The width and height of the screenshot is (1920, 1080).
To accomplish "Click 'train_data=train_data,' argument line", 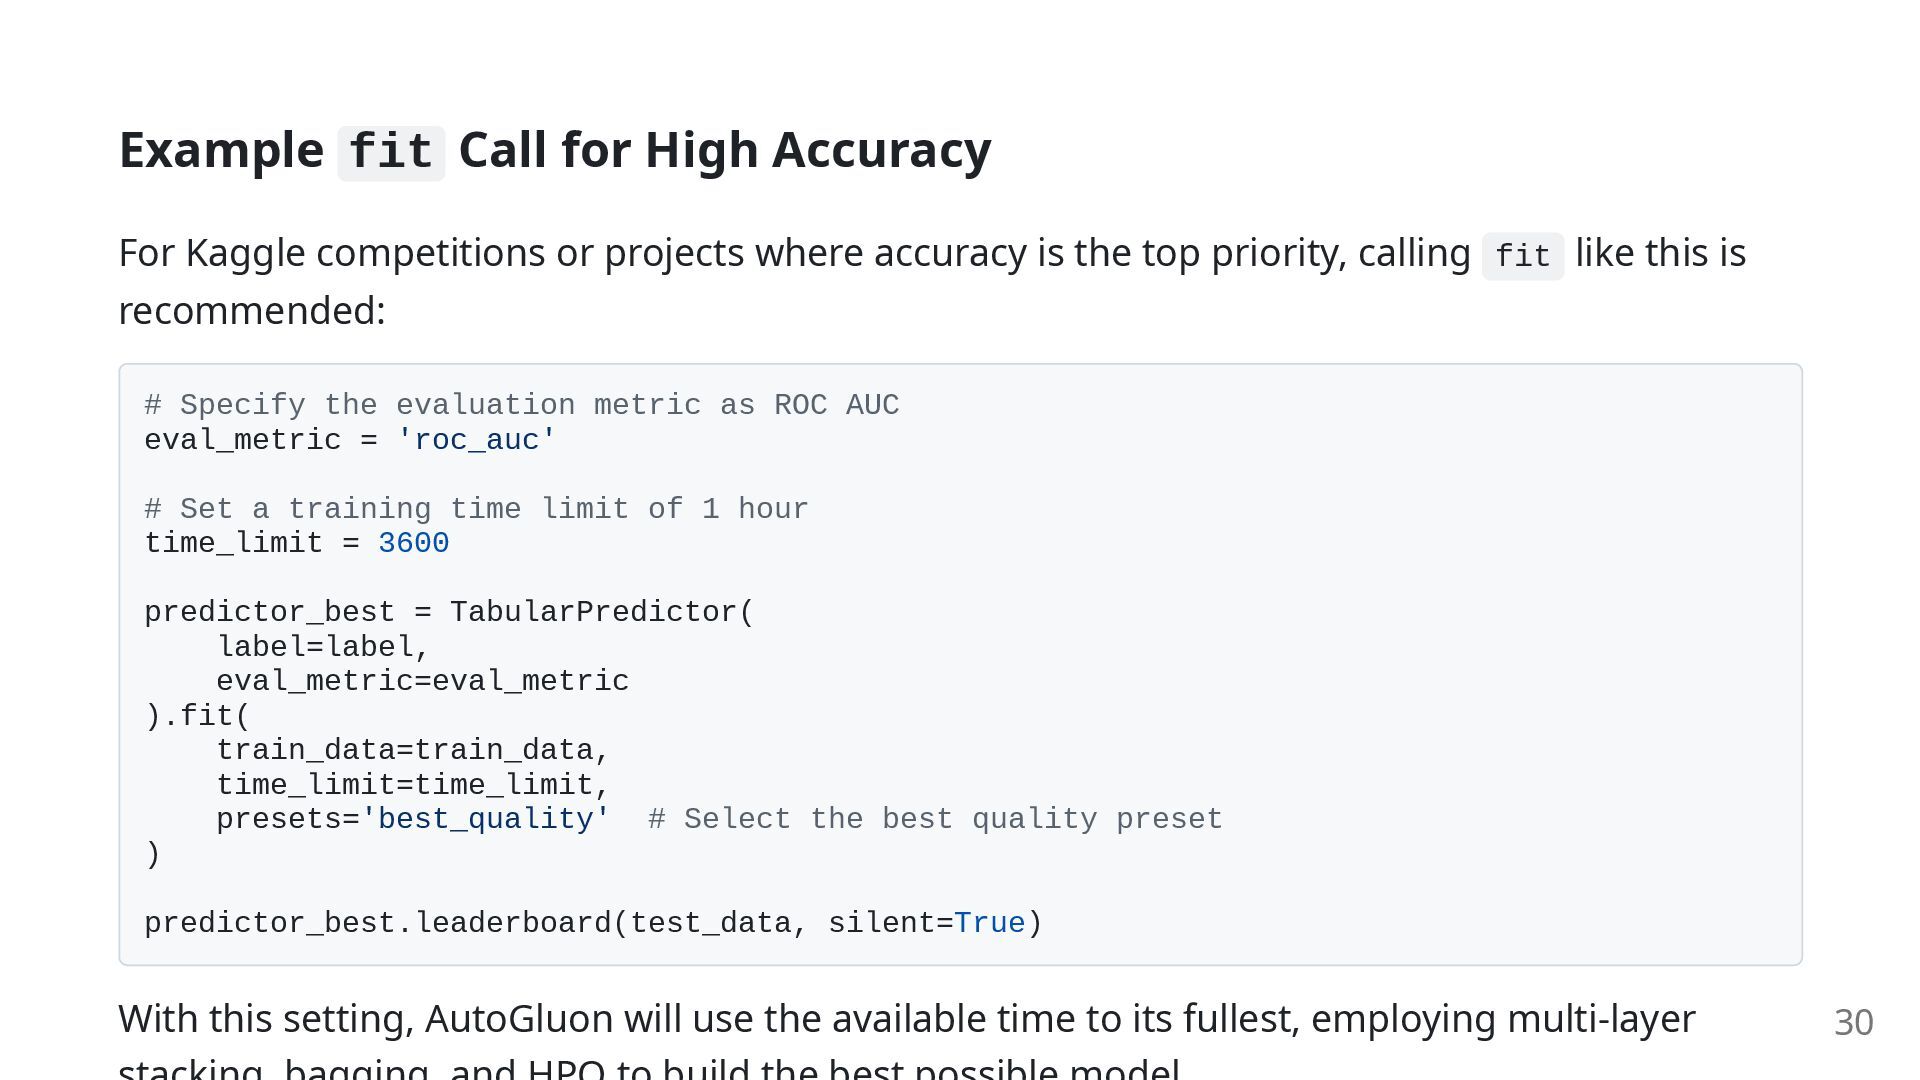I will [x=413, y=750].
